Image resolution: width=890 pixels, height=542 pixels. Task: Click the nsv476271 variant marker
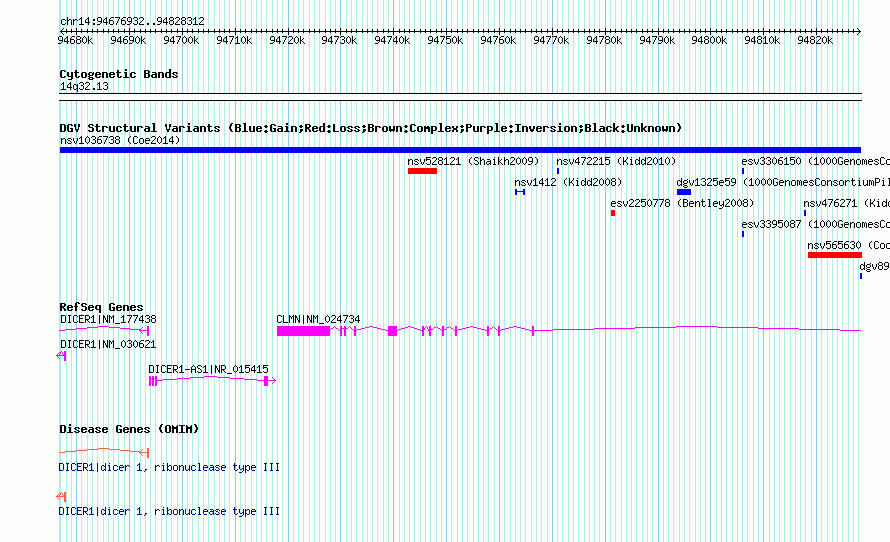pyautogui.click(x=805, y=213)
